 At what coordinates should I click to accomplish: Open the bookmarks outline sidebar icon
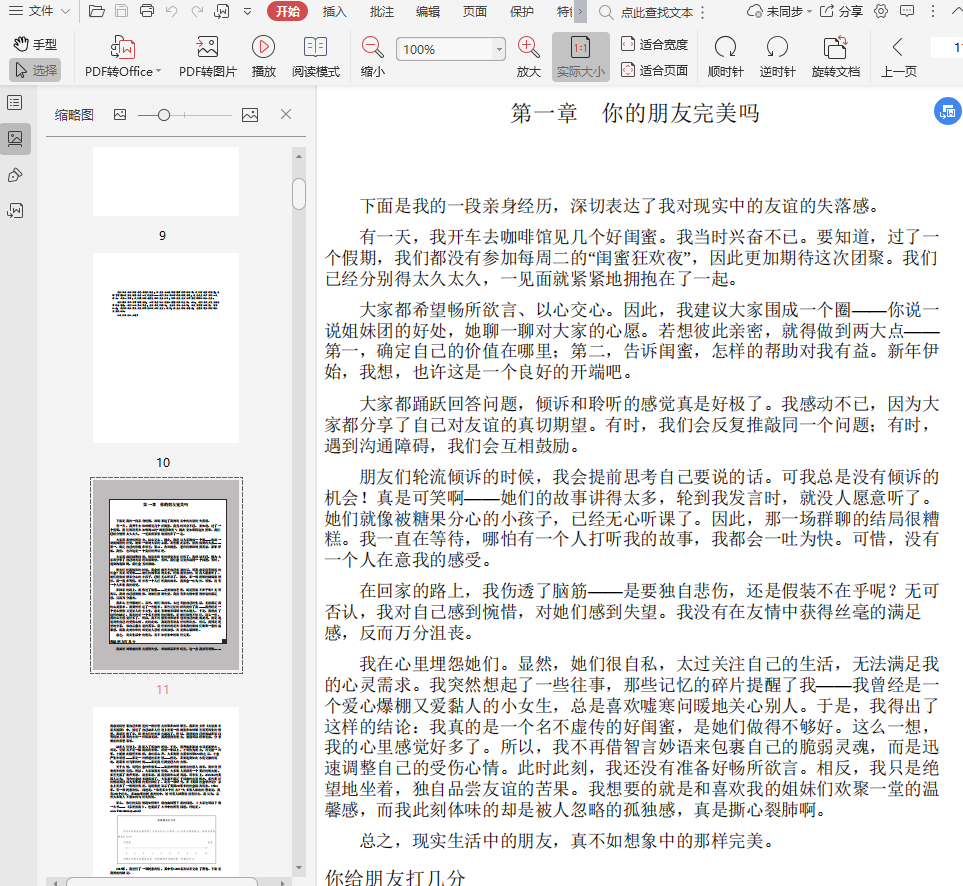15,103
